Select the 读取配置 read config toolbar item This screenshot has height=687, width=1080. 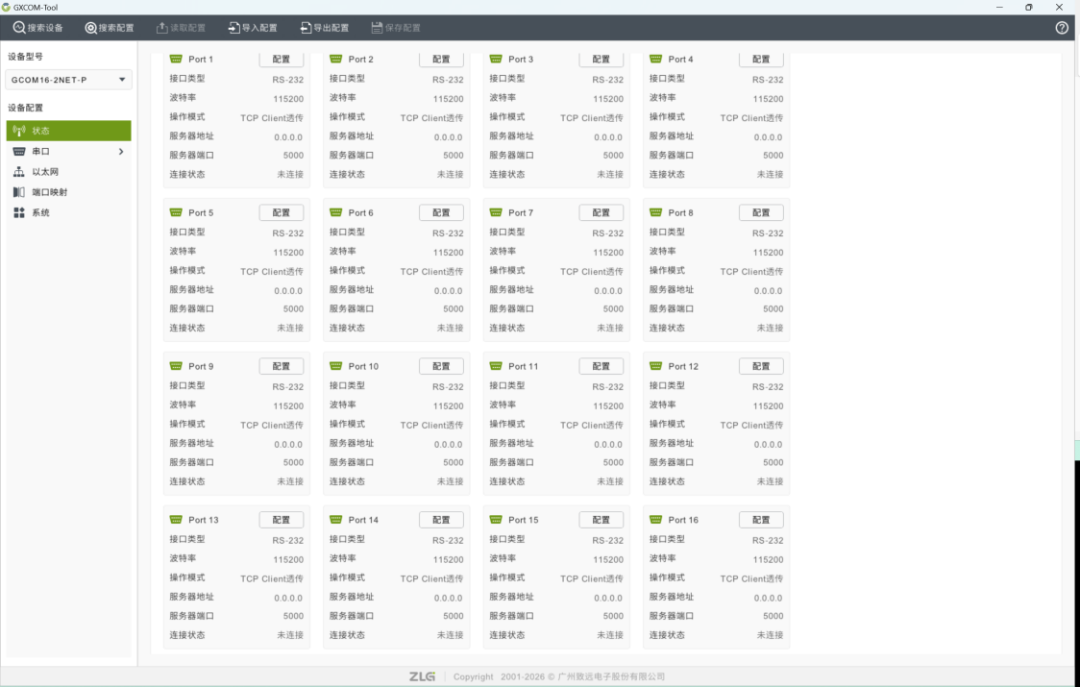(x=181, y=28)
